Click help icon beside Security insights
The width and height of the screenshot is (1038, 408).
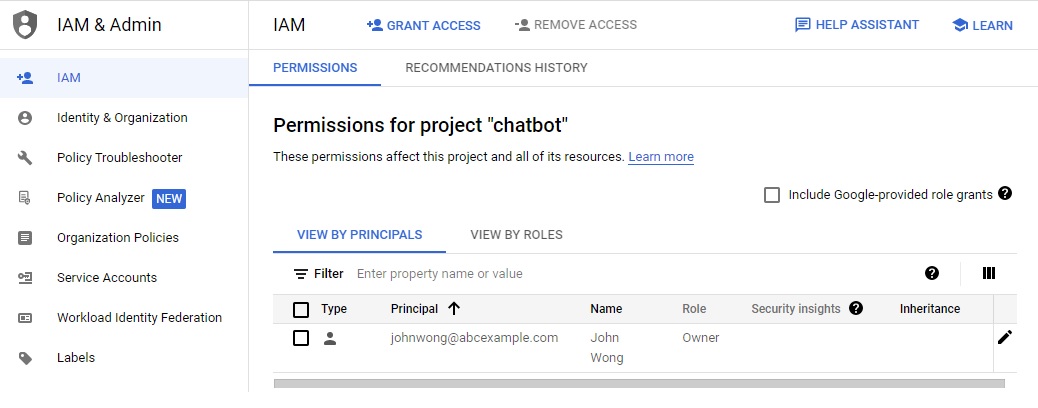coord(856,309)
